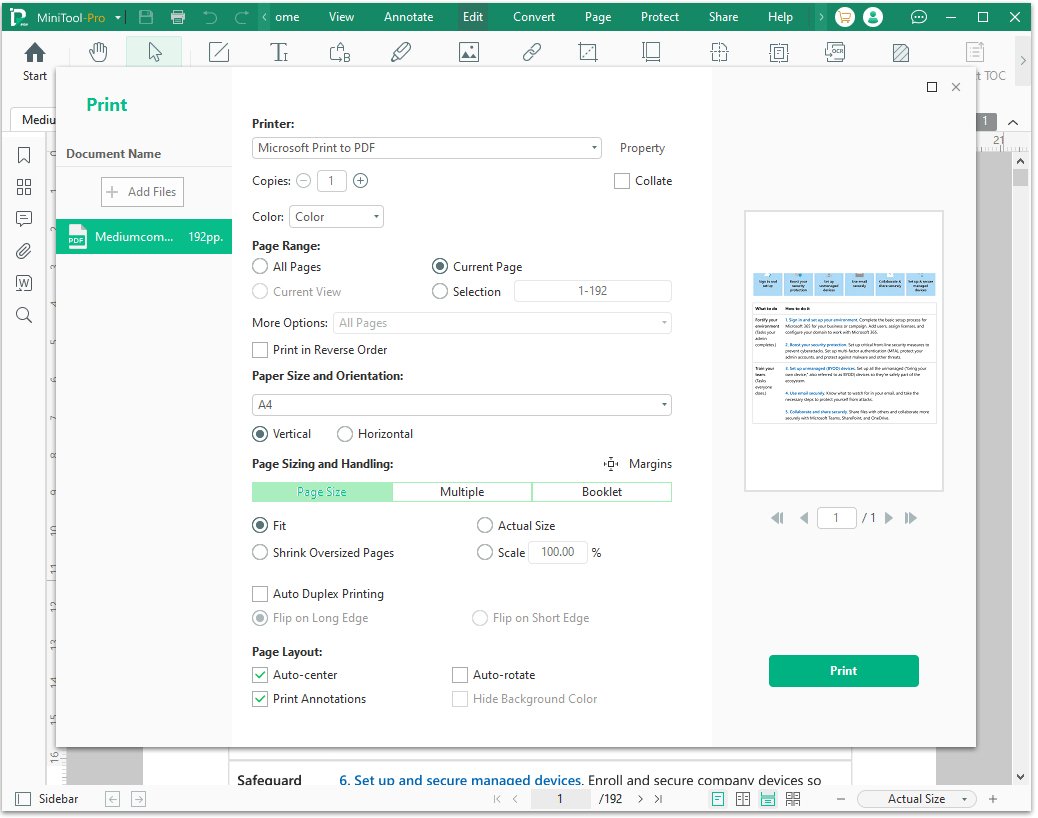Select the All Pages radio button
This screenshot has height=818, width=1038.
tap(260, 267)
